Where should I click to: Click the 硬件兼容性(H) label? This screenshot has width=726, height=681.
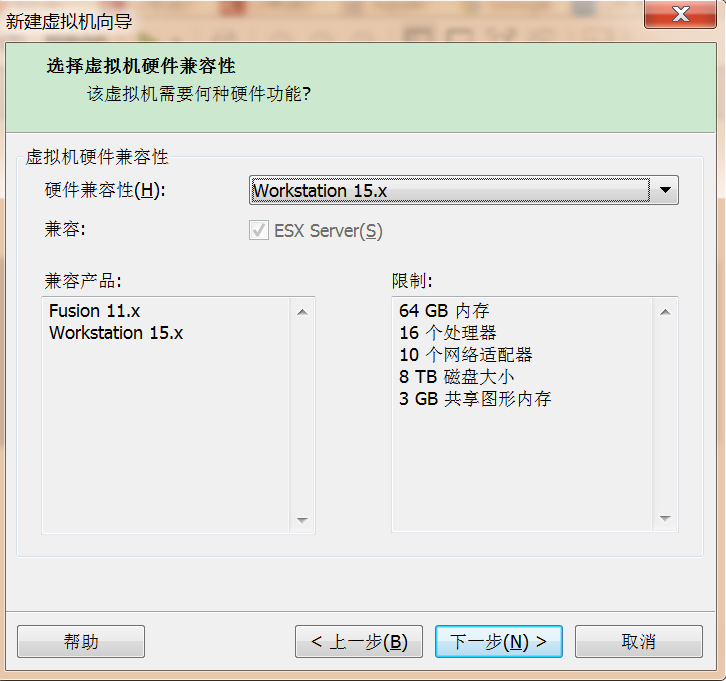pos(105,190)
